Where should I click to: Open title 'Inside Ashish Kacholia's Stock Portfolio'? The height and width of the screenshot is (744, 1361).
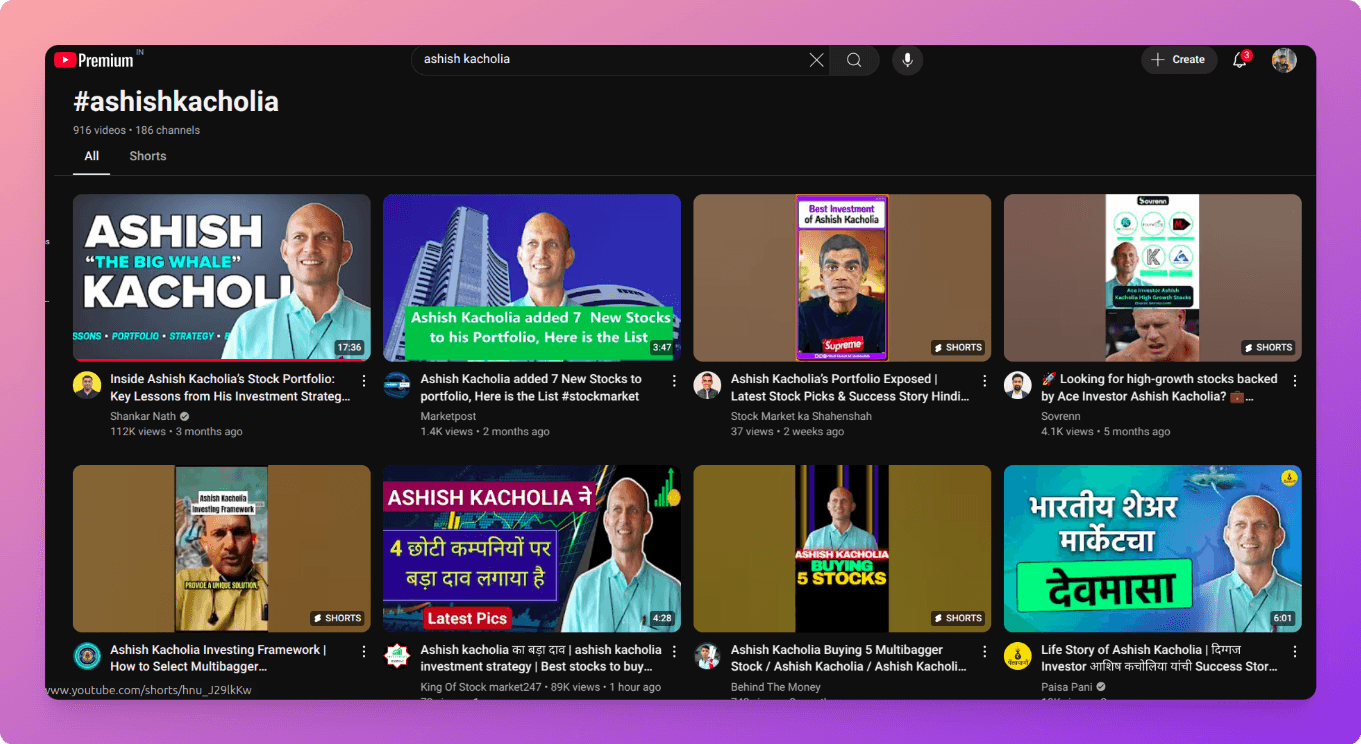tap(230, 388)
